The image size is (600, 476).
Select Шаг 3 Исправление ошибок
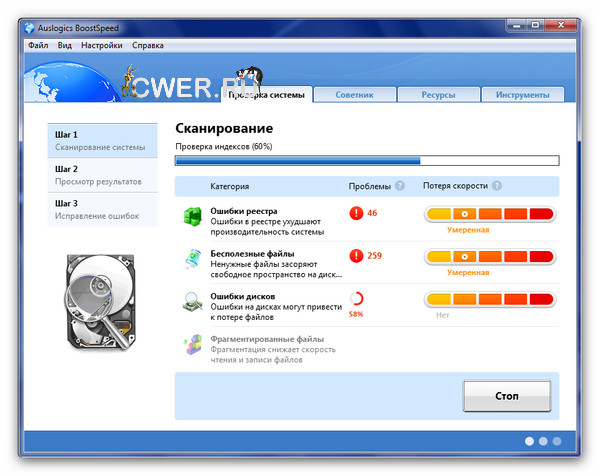click(x=102, y=209)
